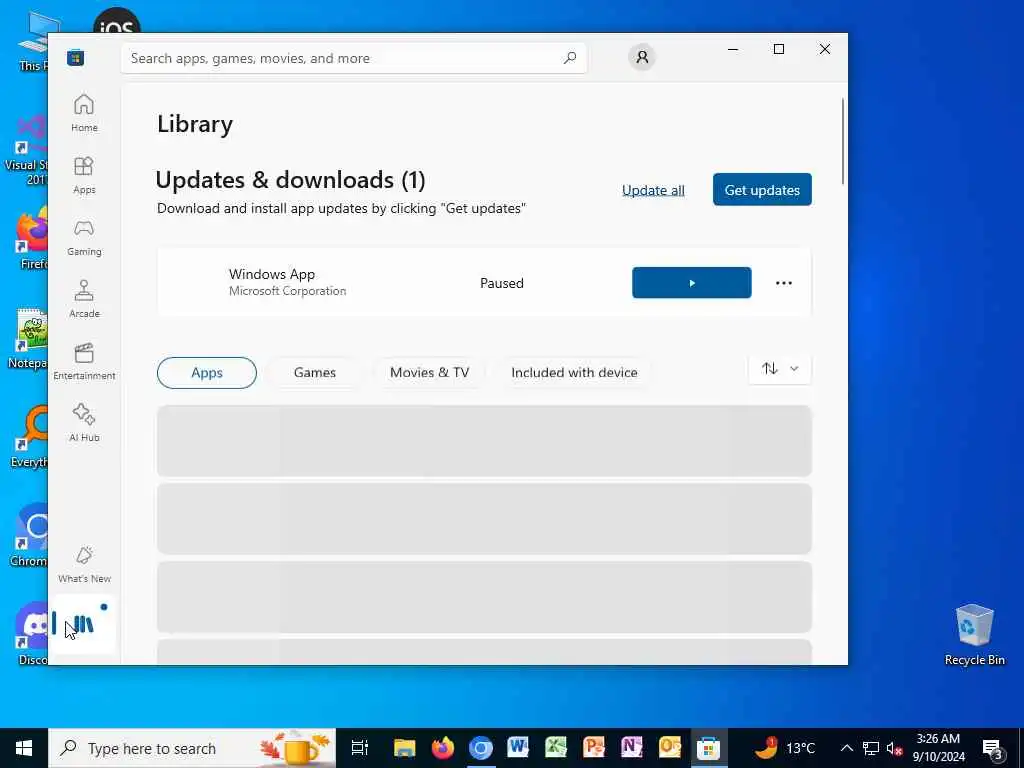Launch Firefox from taskbar
Screen dimensions: 1024x768
click(443, 748)
